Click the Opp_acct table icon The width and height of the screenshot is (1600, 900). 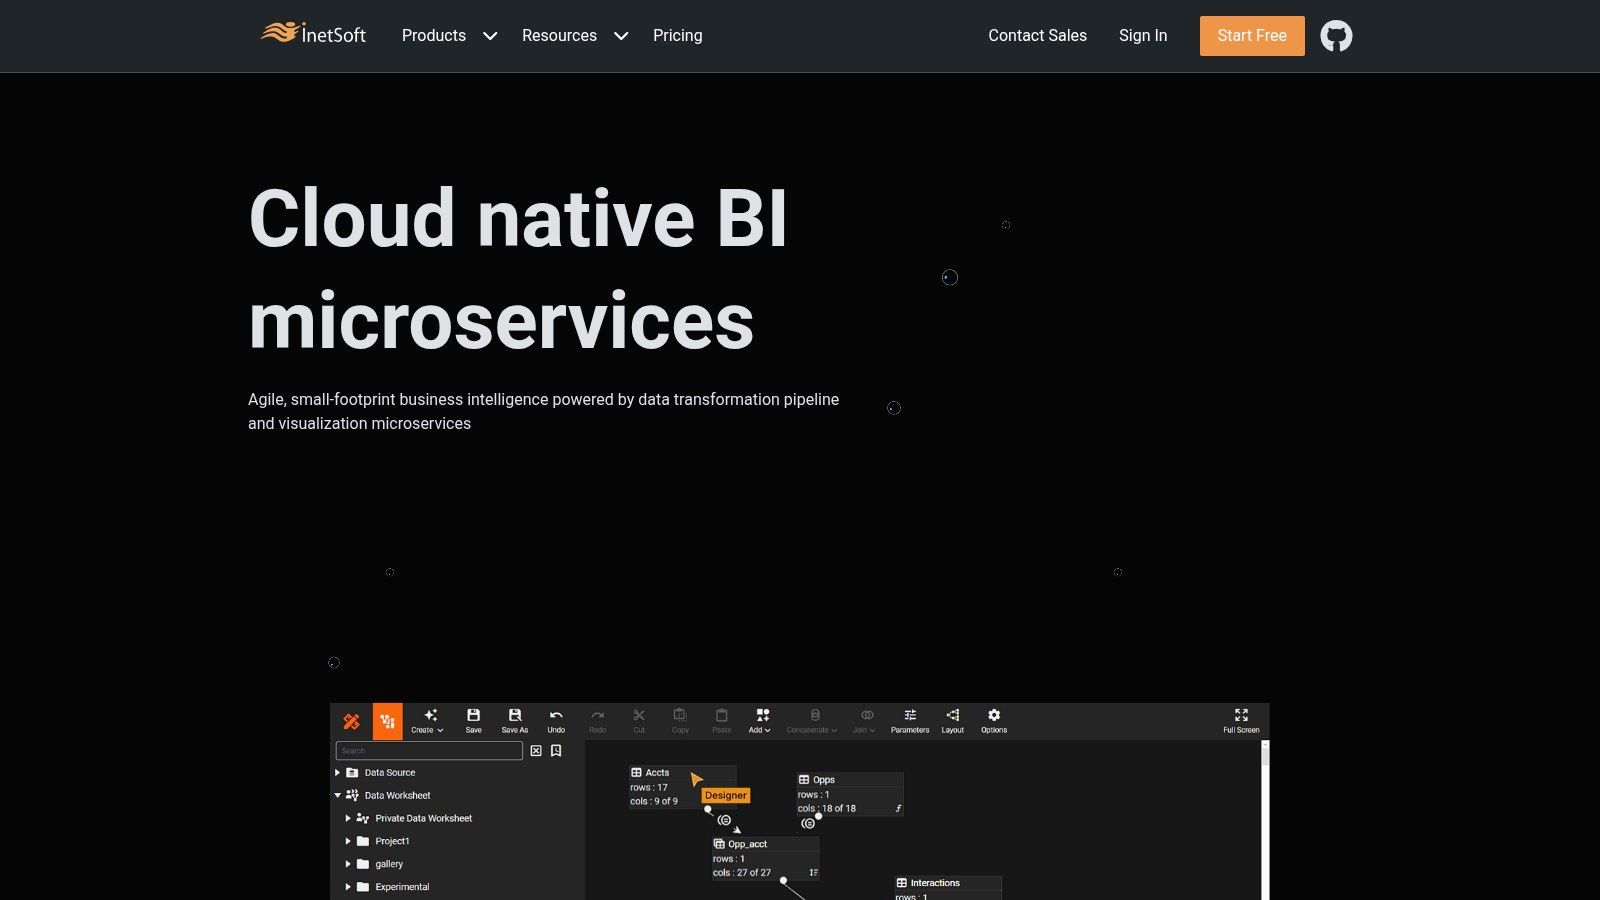coord(719,844)
